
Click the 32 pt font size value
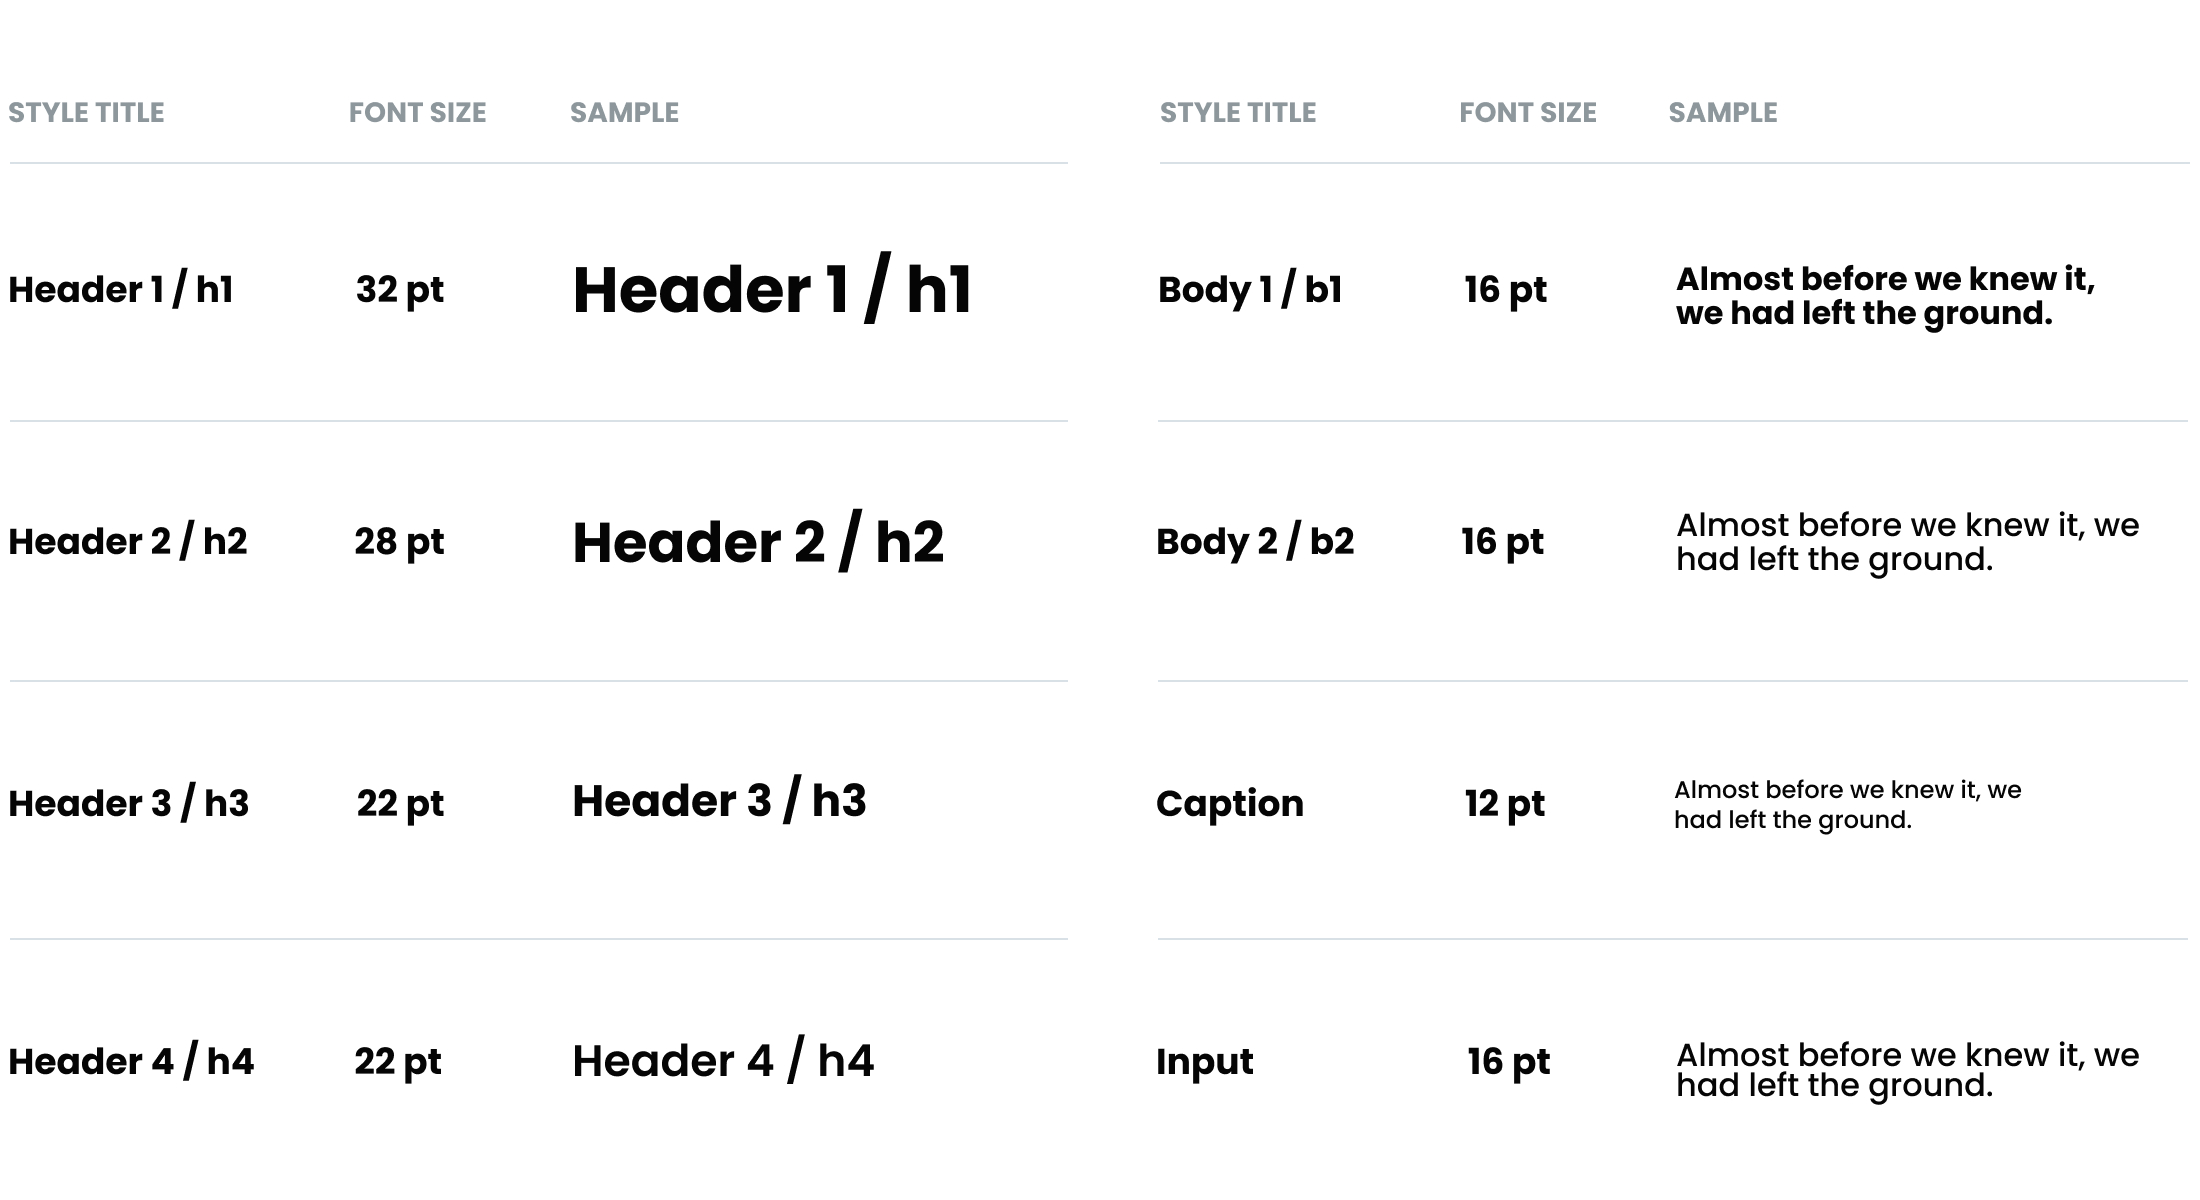[x=399, y=290]
